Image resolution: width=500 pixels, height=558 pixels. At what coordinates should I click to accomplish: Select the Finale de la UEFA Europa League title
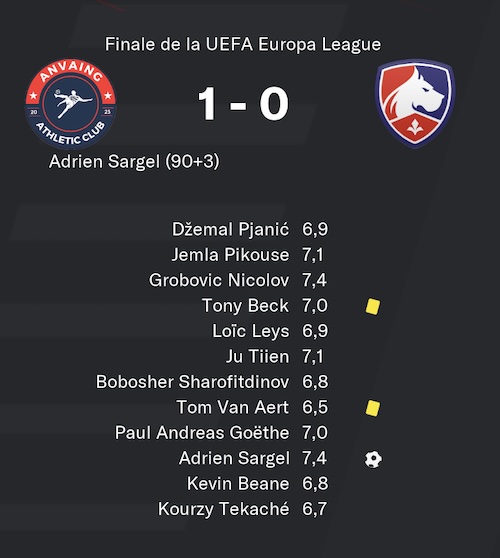coord(243,44)
